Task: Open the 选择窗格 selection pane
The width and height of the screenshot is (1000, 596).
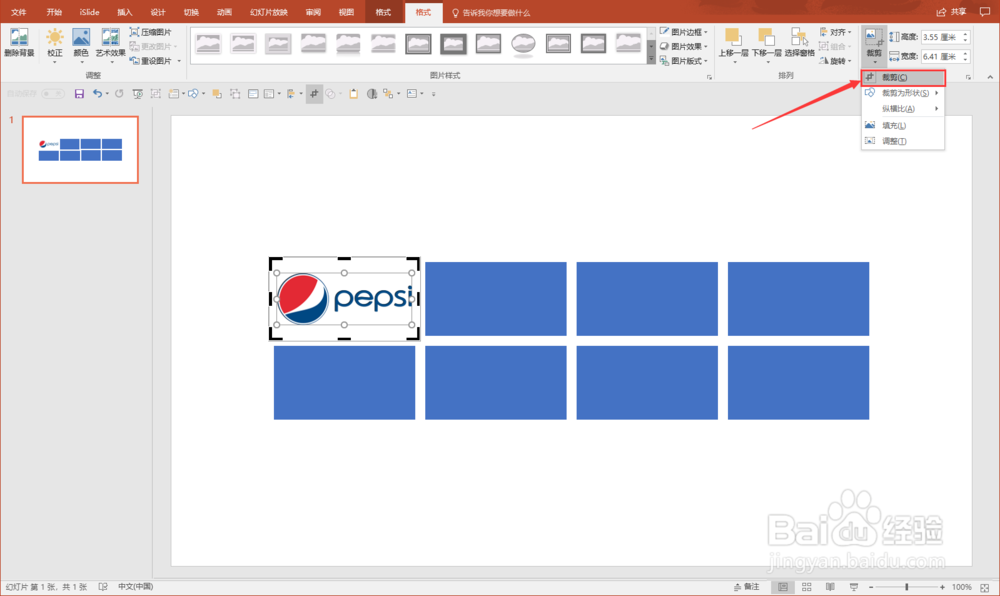Action: point(799,43)
